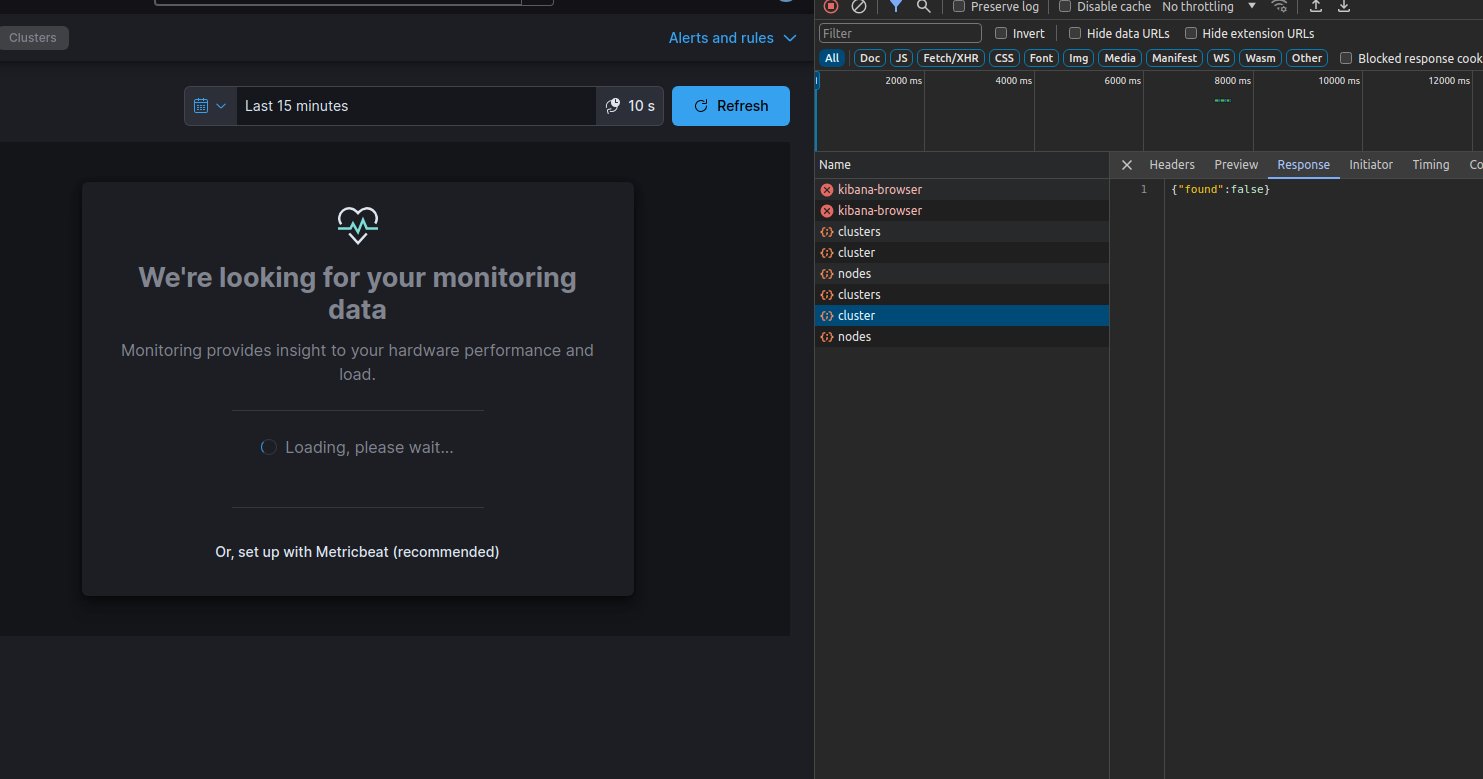Select the Response tab
1483x779 pixels.
[1303, 165]
